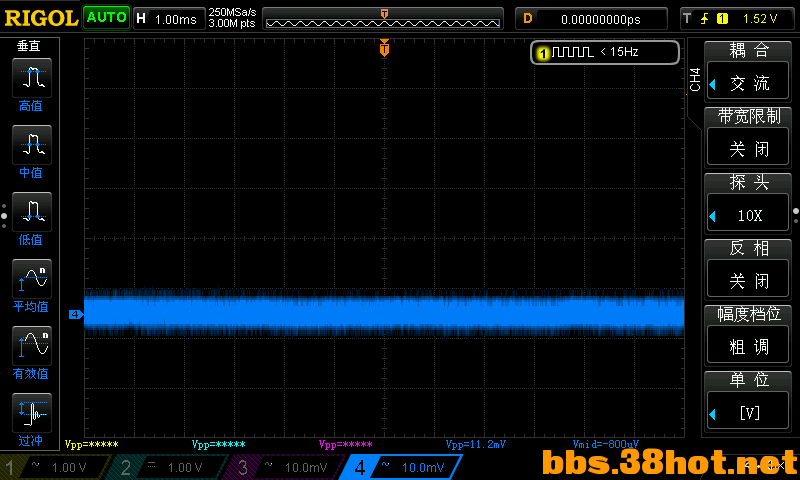Image resolution: width=800 pixels, height=480 pixels.
Task: Select the 平均值 average measurement icon
Action: click(x=32, y=279)
